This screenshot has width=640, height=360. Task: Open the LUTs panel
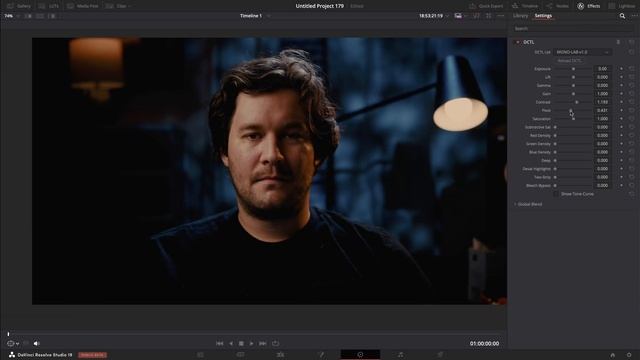pyautogui.click(x=49, y=6)
